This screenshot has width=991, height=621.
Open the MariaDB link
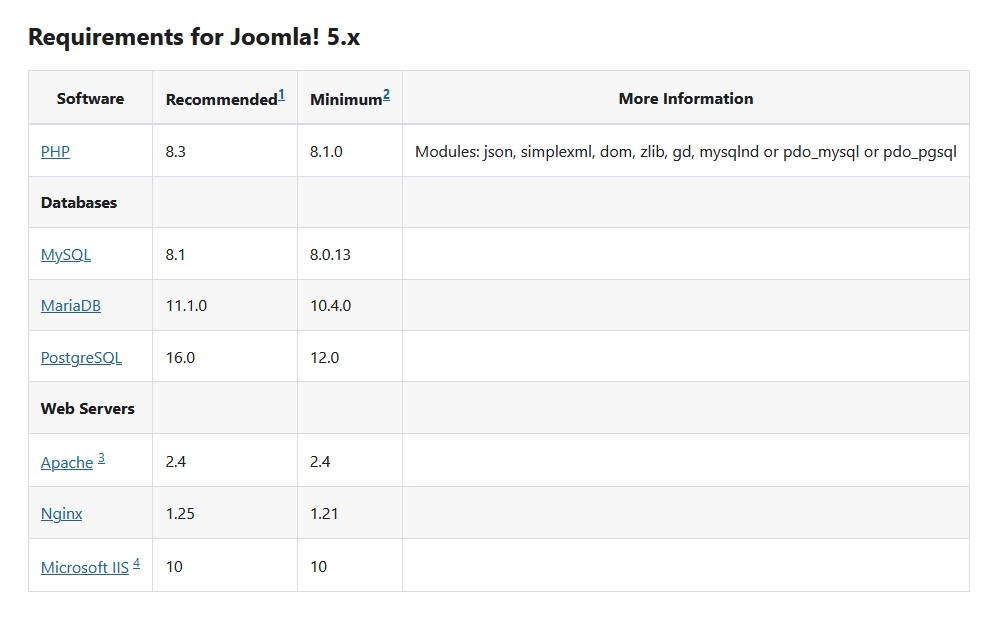coord(71,305)
